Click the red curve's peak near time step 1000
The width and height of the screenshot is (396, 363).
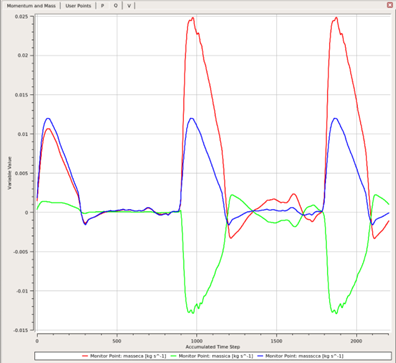pyautogui.click(x=193, y=18)
